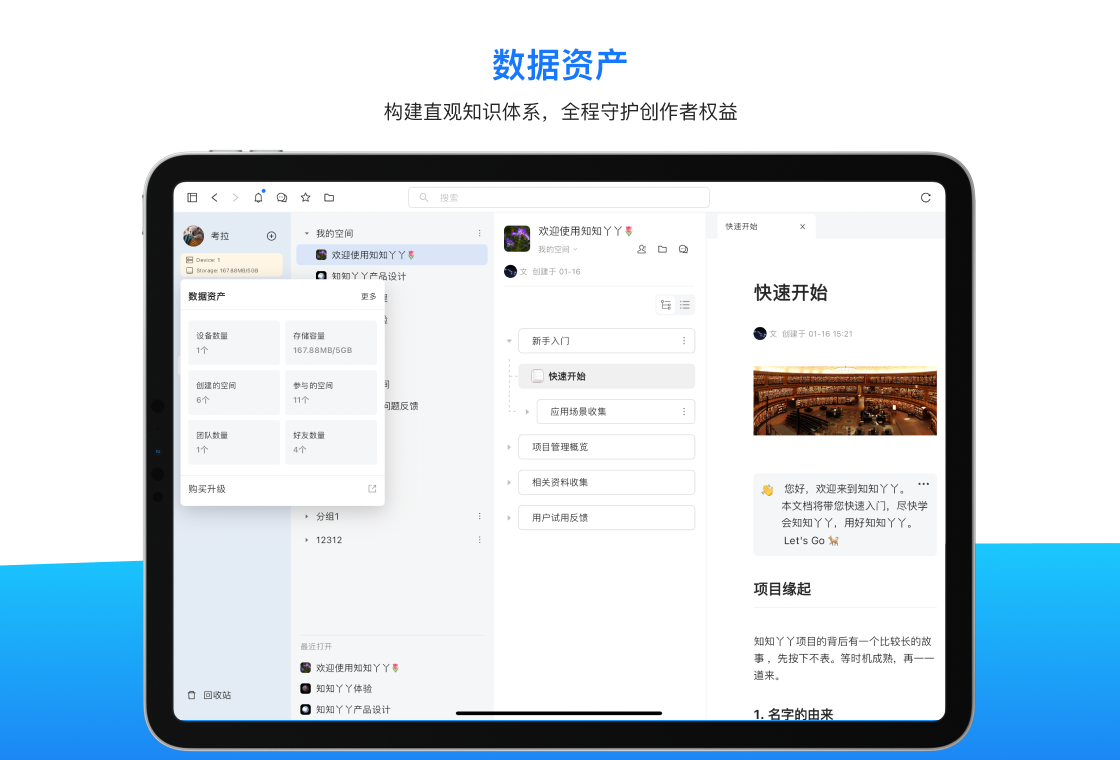Switch to tree structure view
1120x760 pixels.
click(x=666, y=305)
